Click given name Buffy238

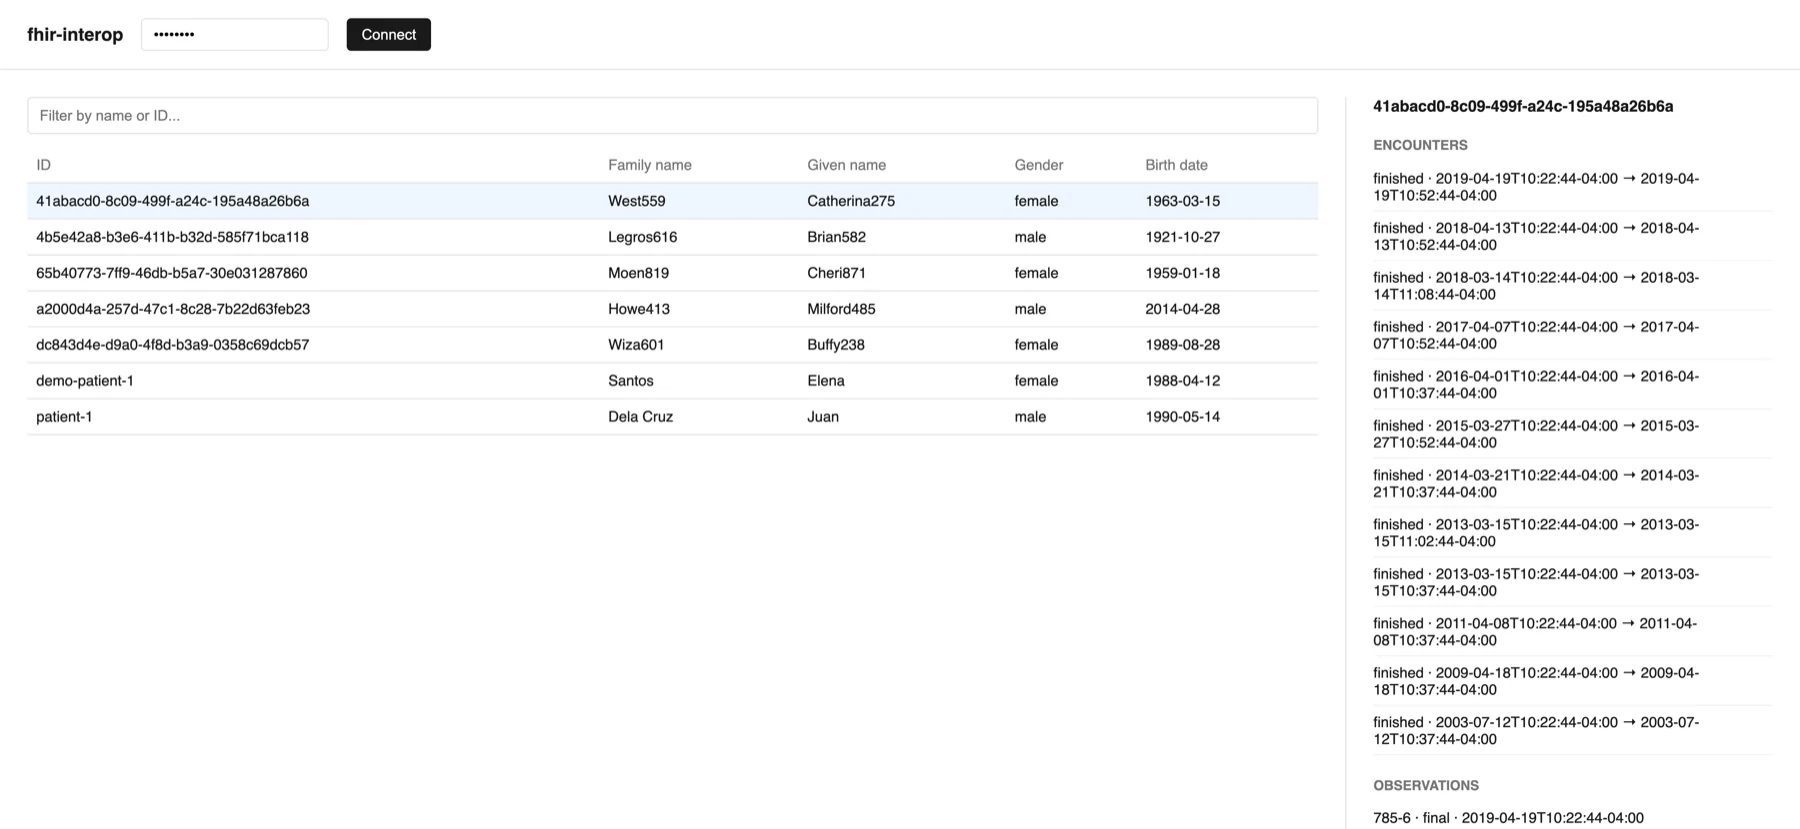[836, 345]
